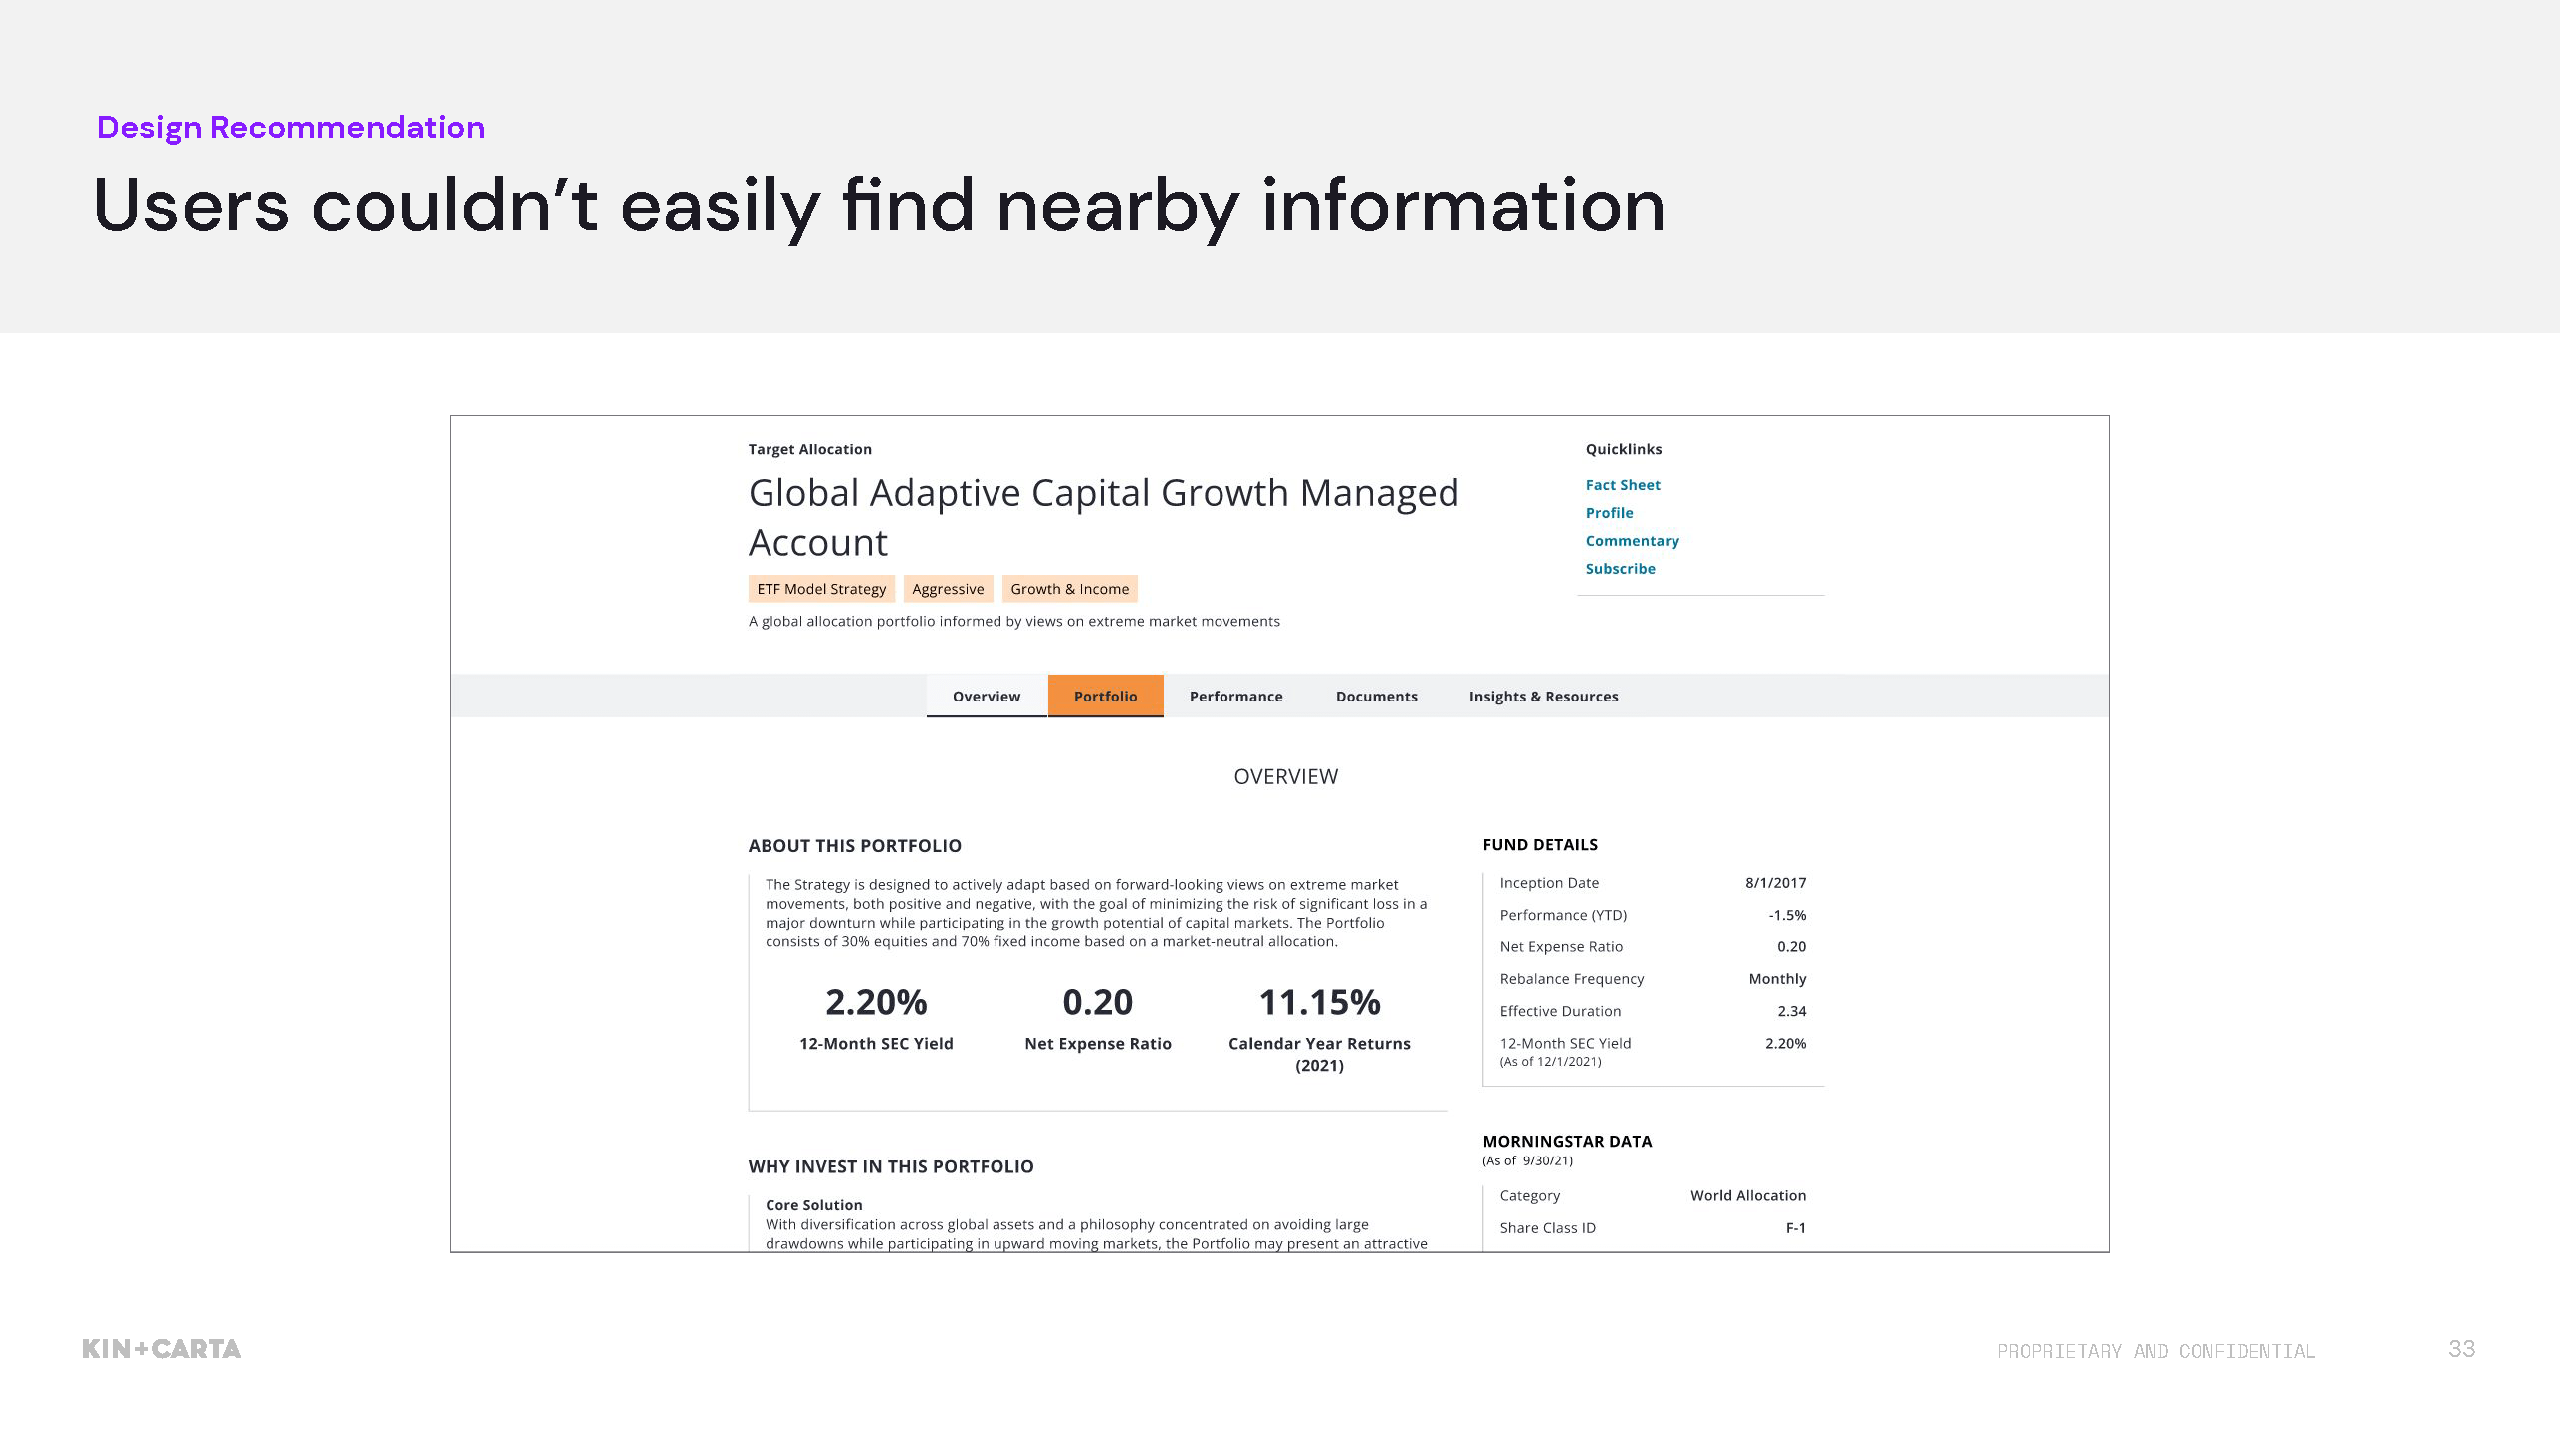Click the Subscribe quicklink
The image size is (2560, 1440).
[x=1620, y=569]
